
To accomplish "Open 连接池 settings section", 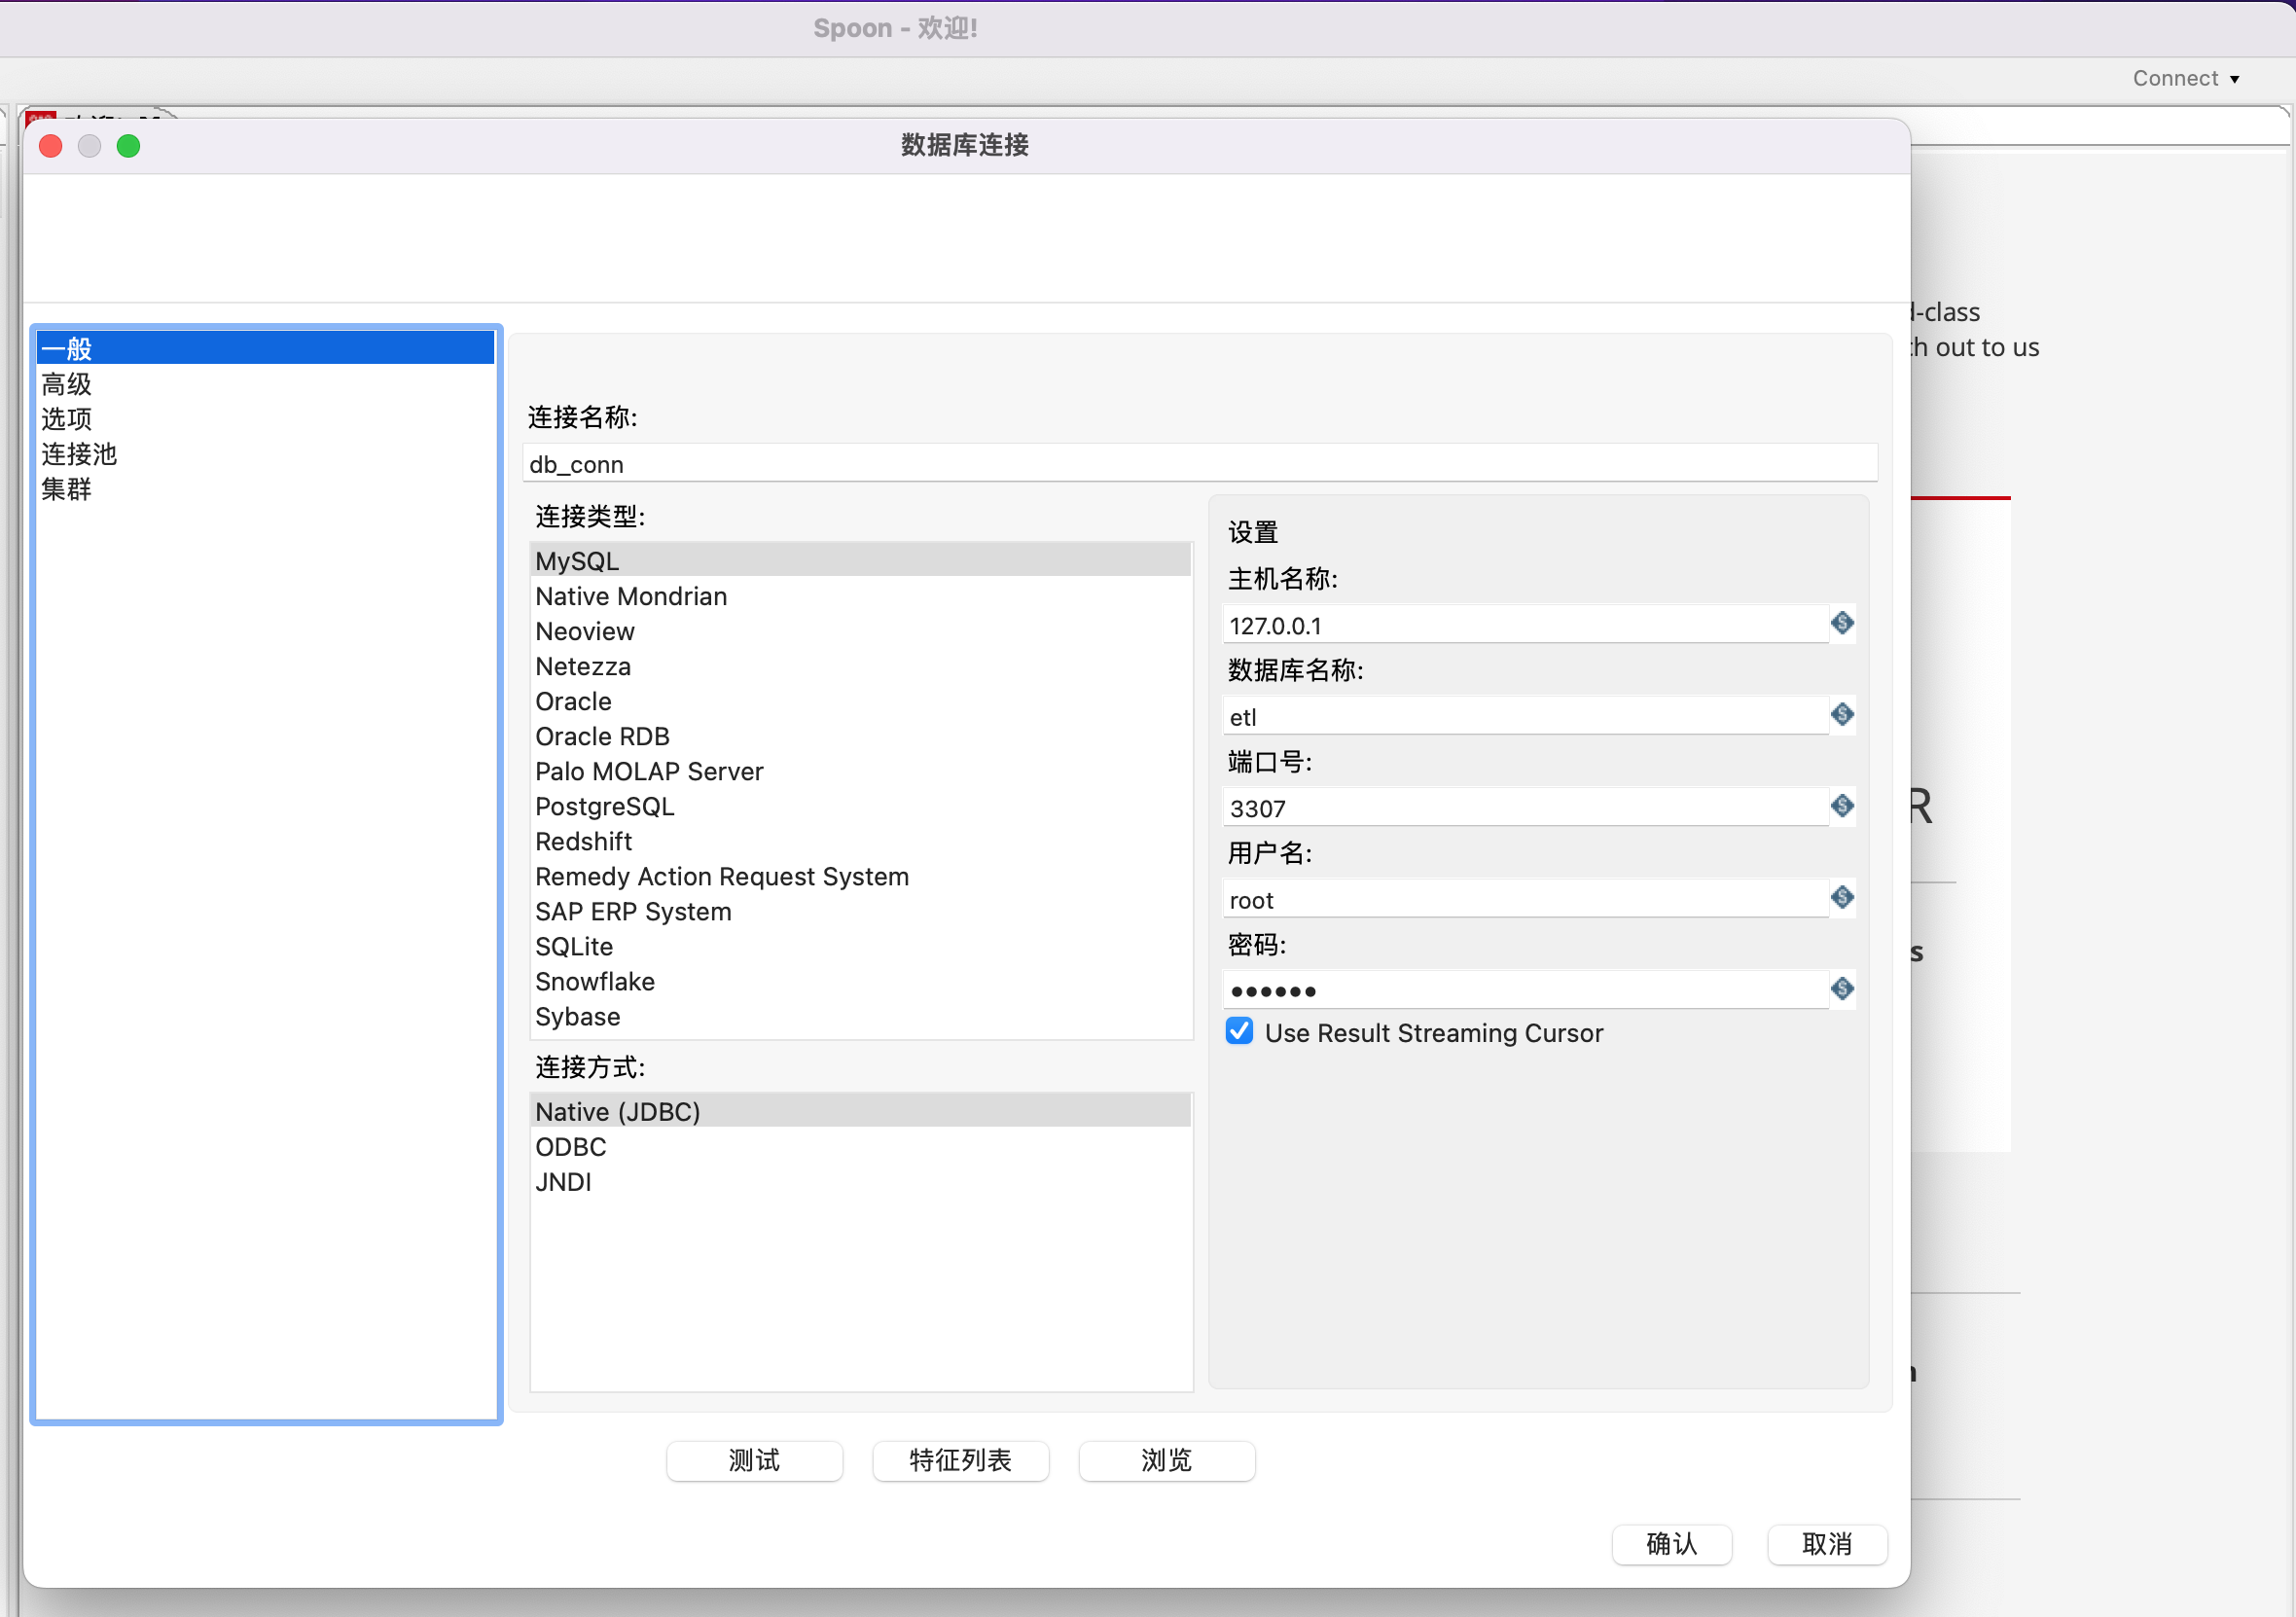I will click(79, 454).
